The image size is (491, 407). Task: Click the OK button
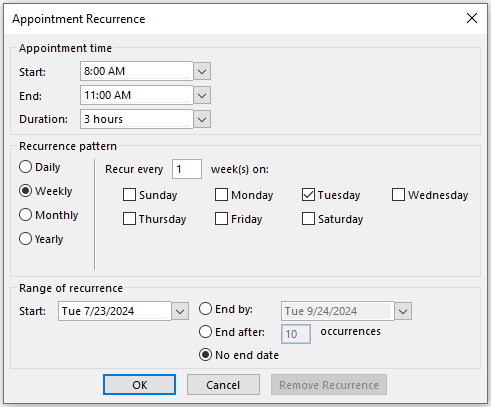139,385
